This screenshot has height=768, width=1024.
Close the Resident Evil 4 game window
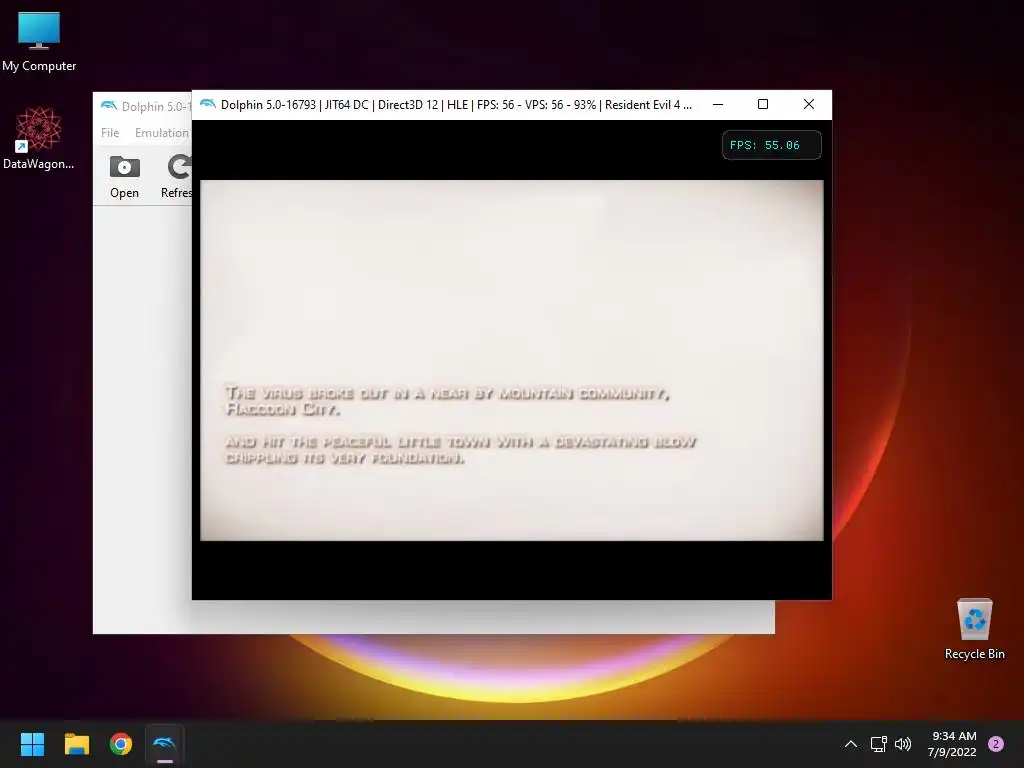tap(808, 104)
